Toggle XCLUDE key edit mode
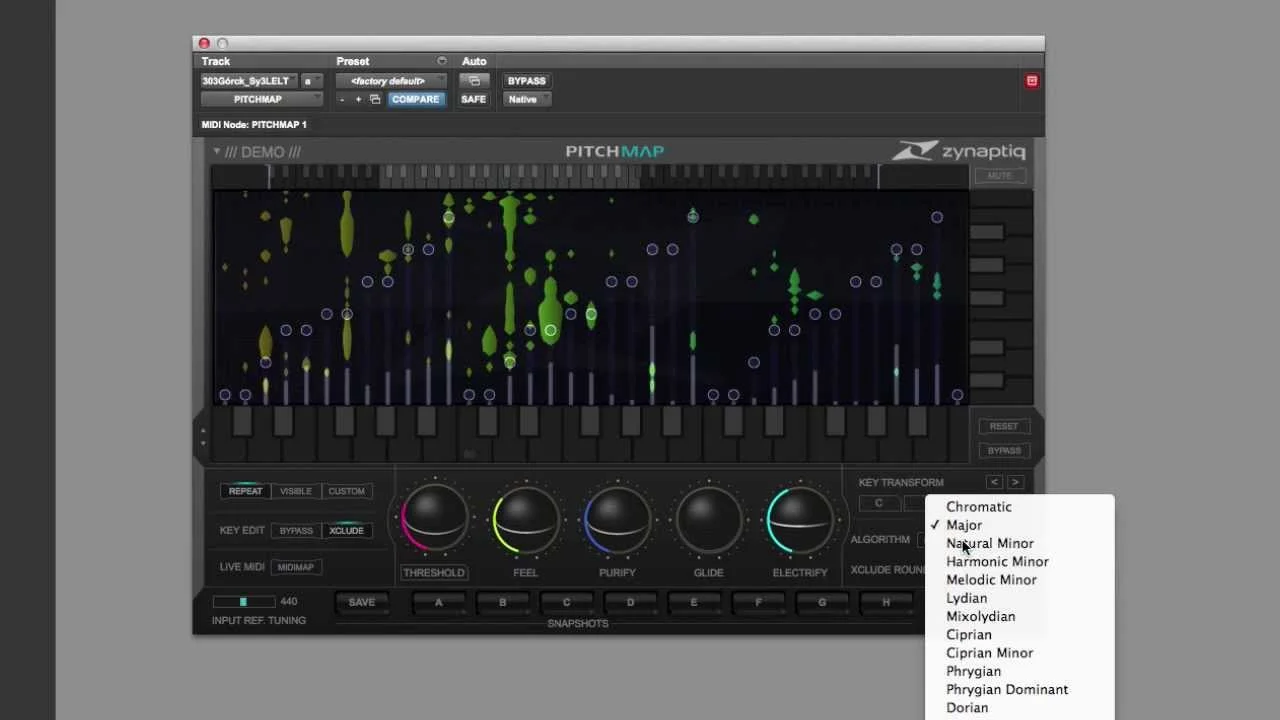This screenshot has width=1280, height=720. click(346, 530)
